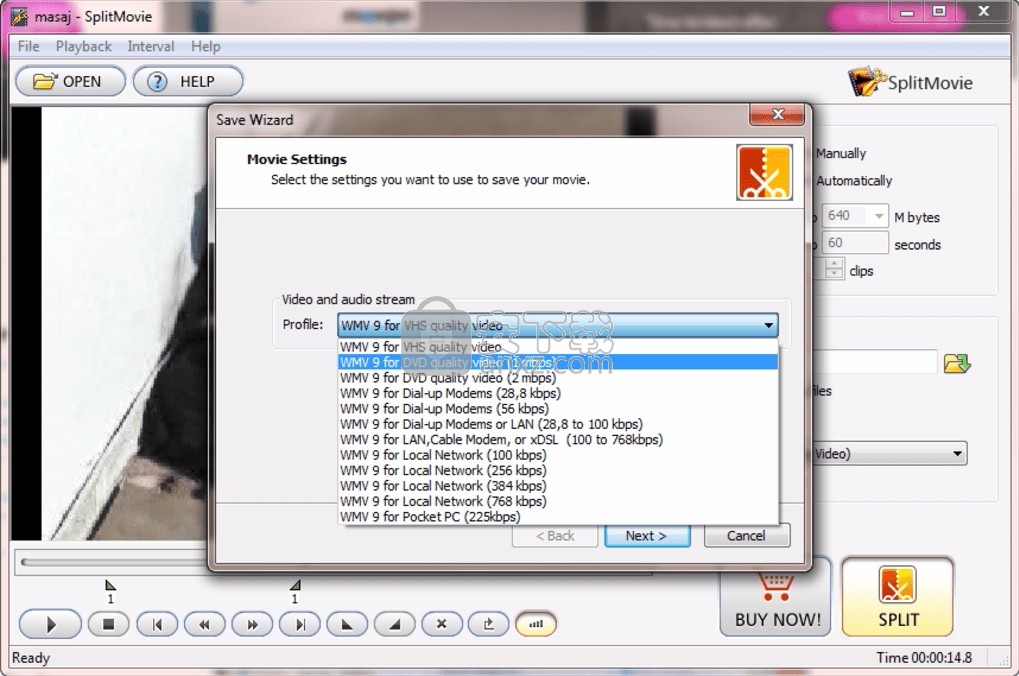Click the video seek slider track
This screenshot has width=1019, height=676.
114,562
